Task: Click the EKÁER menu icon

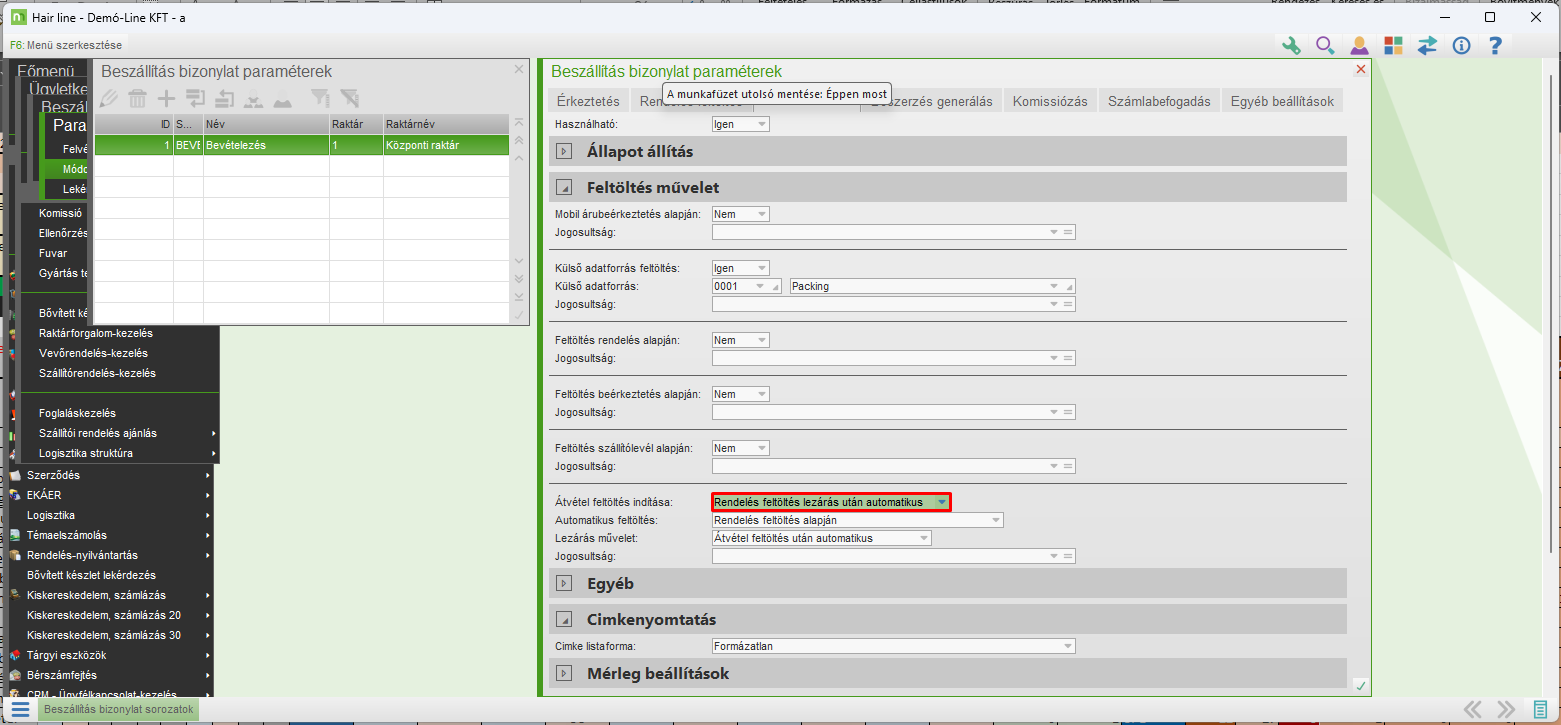Action: [x=15, y=495]
